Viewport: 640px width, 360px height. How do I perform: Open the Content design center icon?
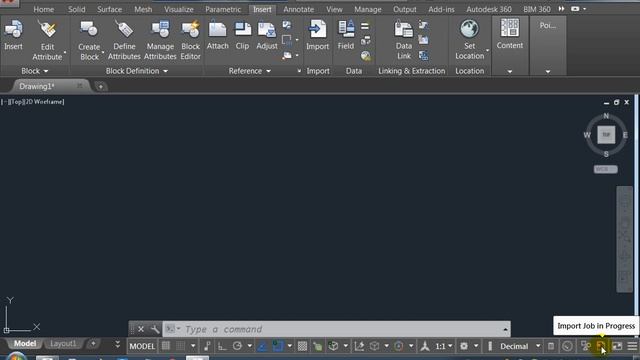click(x=510, y=29)
